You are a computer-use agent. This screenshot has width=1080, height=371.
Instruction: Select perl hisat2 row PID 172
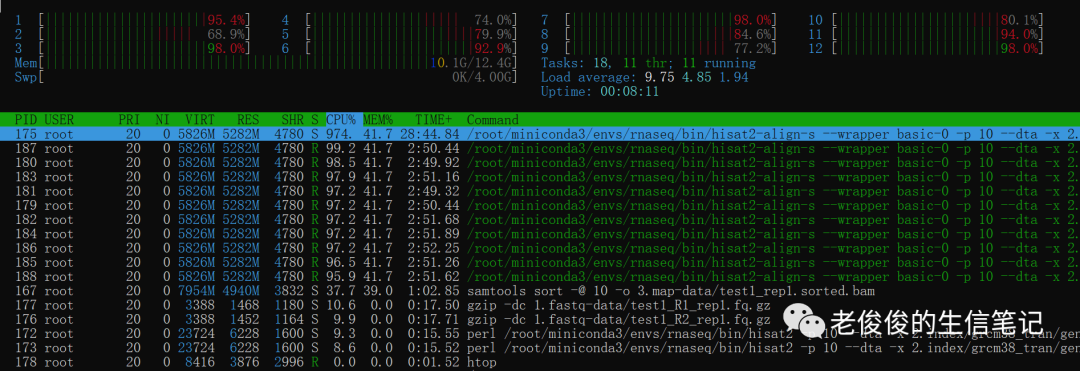coord(540,333)
